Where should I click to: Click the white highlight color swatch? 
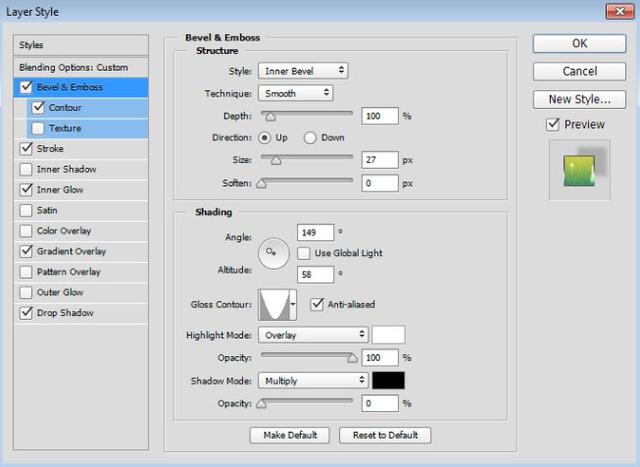coord(388,335)
